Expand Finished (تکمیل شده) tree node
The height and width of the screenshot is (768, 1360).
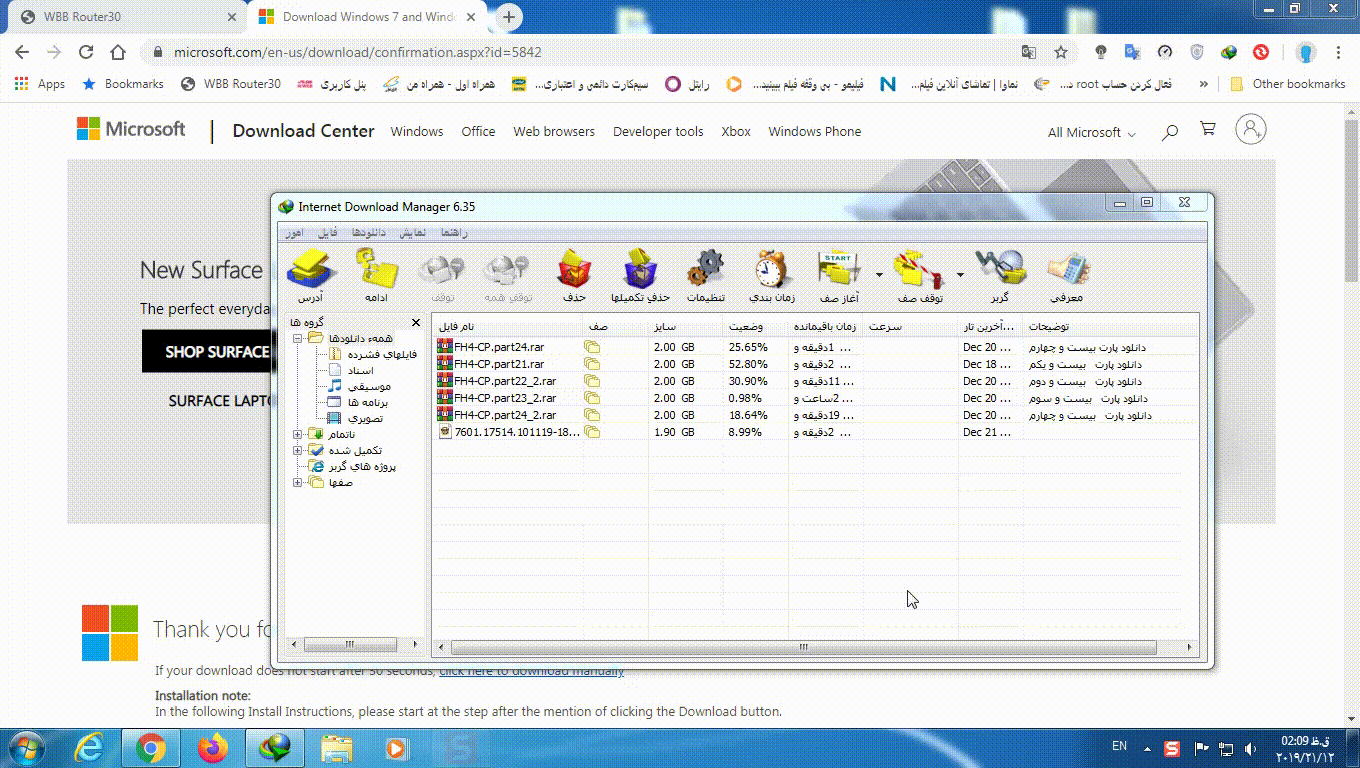coord(297,450)
